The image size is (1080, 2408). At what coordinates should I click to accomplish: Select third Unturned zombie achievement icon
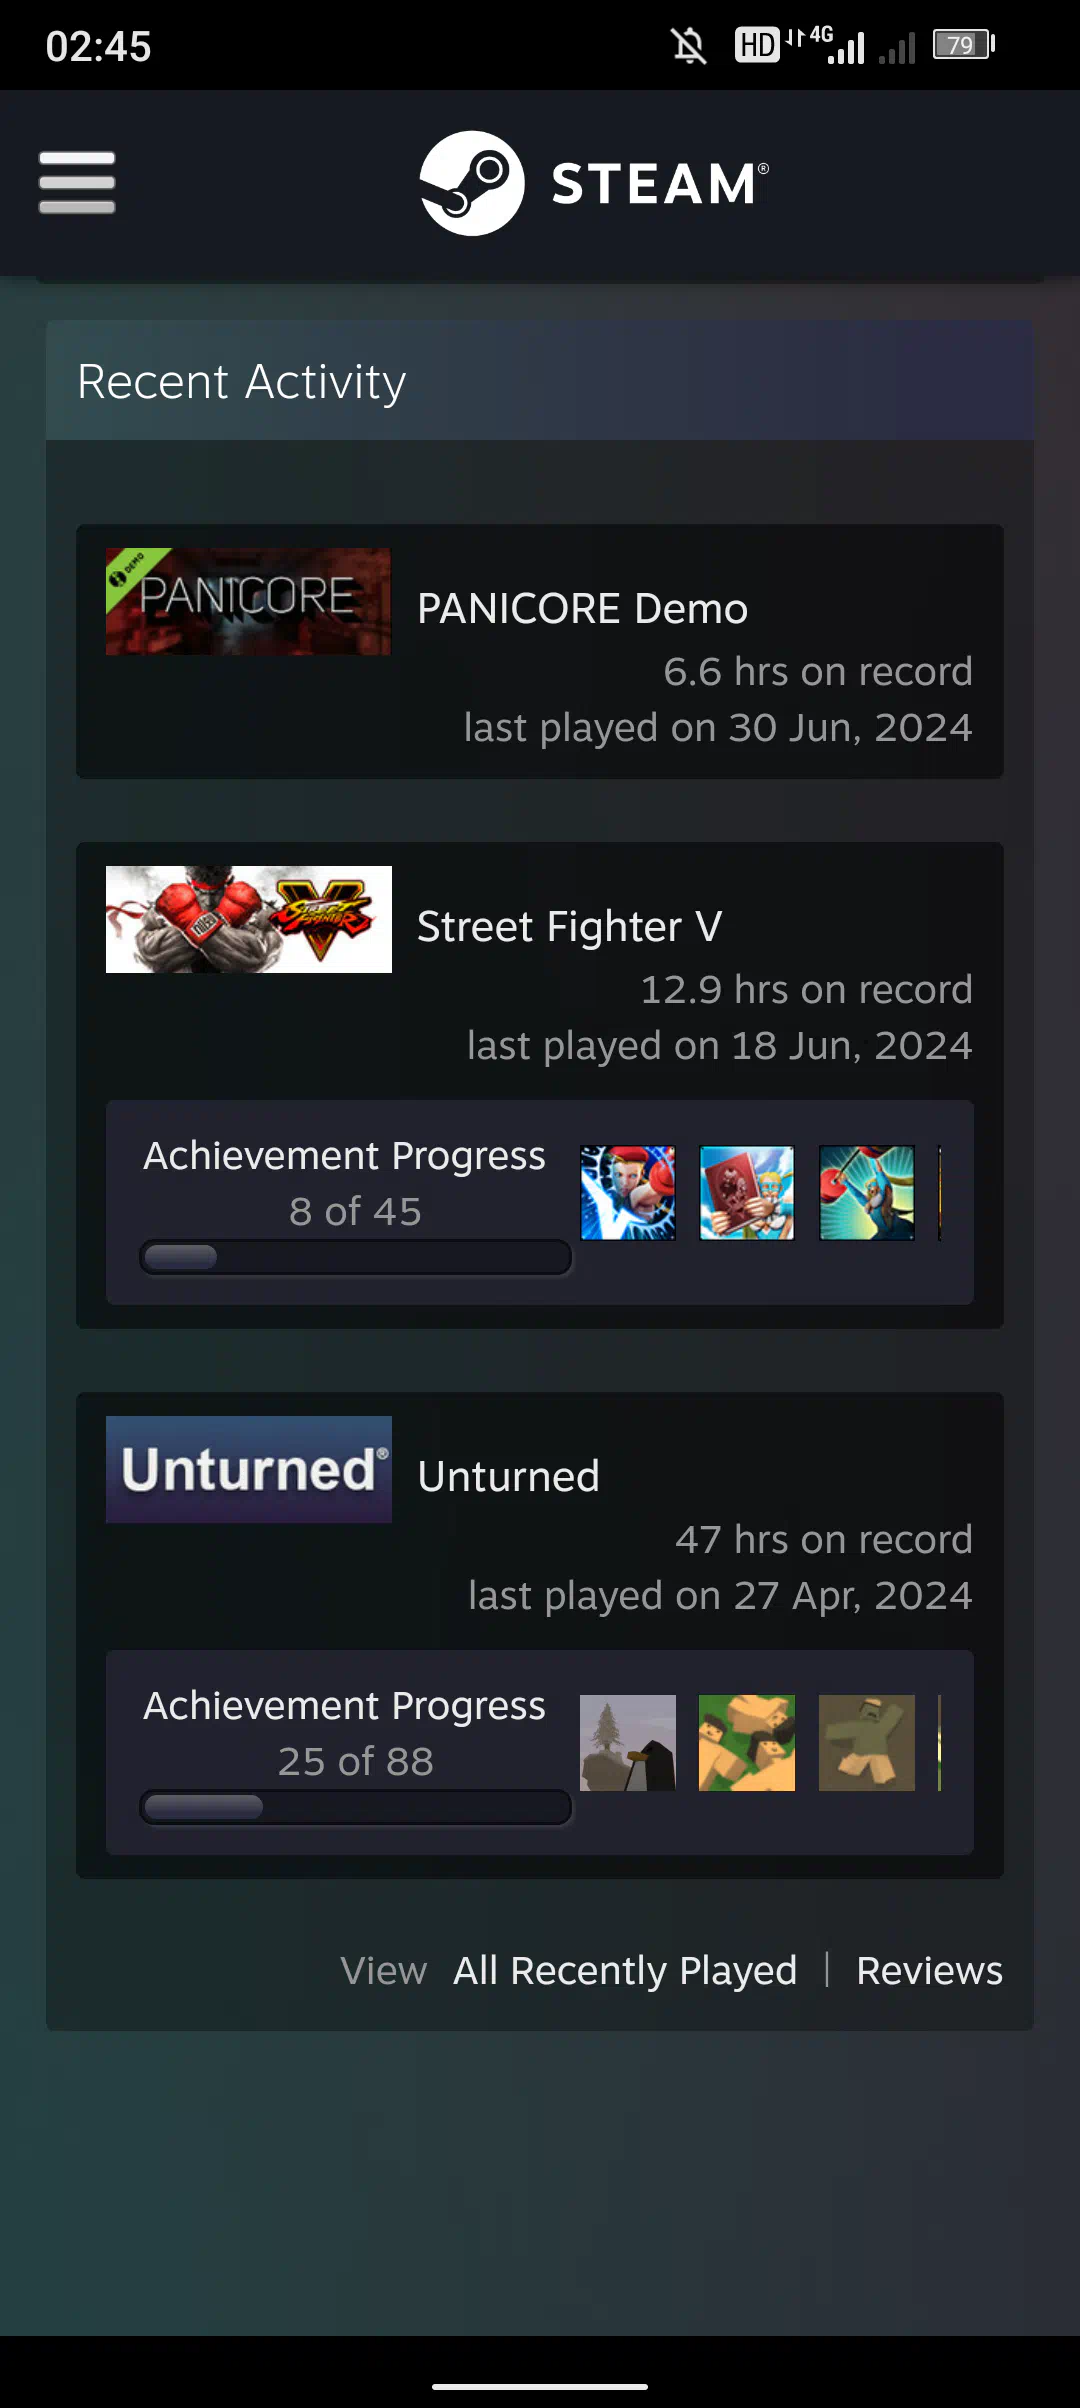click(867, 1743)
